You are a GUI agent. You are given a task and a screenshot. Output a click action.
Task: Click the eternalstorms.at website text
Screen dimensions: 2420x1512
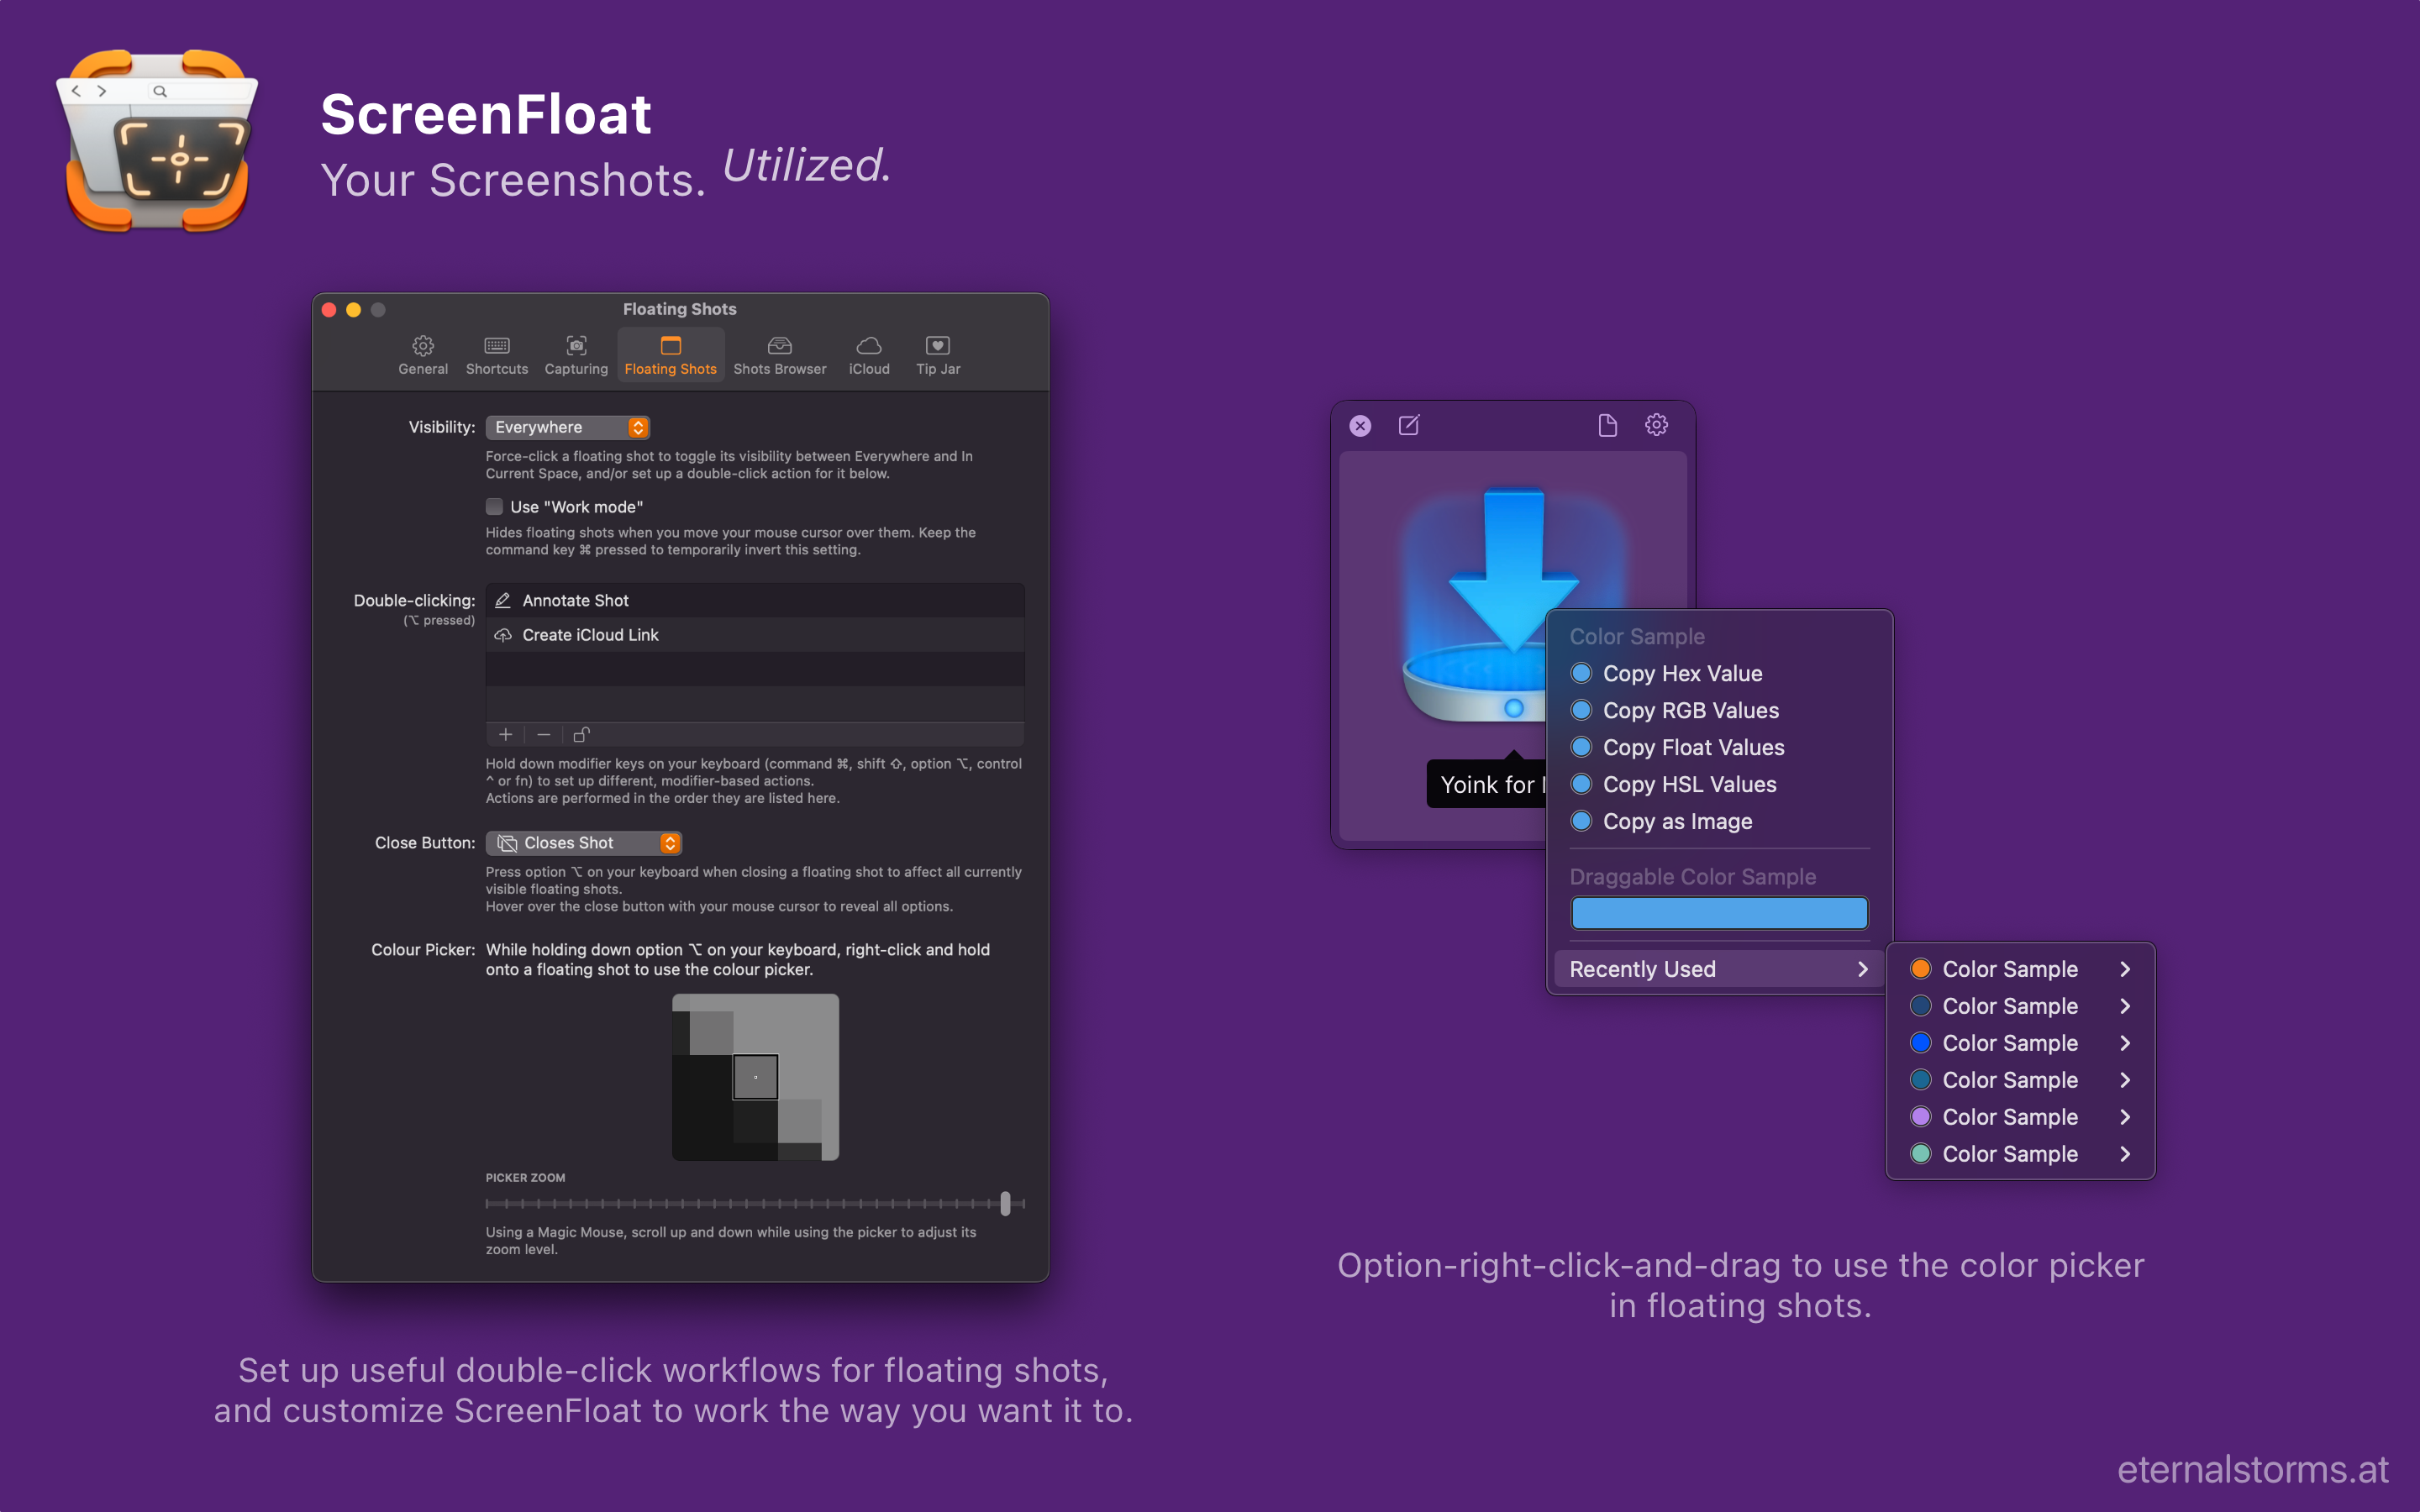click(2253, 1469)
